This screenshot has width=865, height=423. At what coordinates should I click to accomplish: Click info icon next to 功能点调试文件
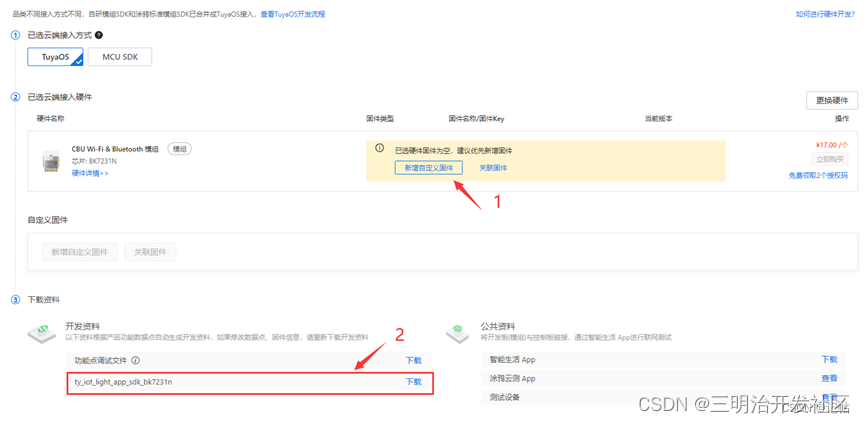(x=135, y=361)
